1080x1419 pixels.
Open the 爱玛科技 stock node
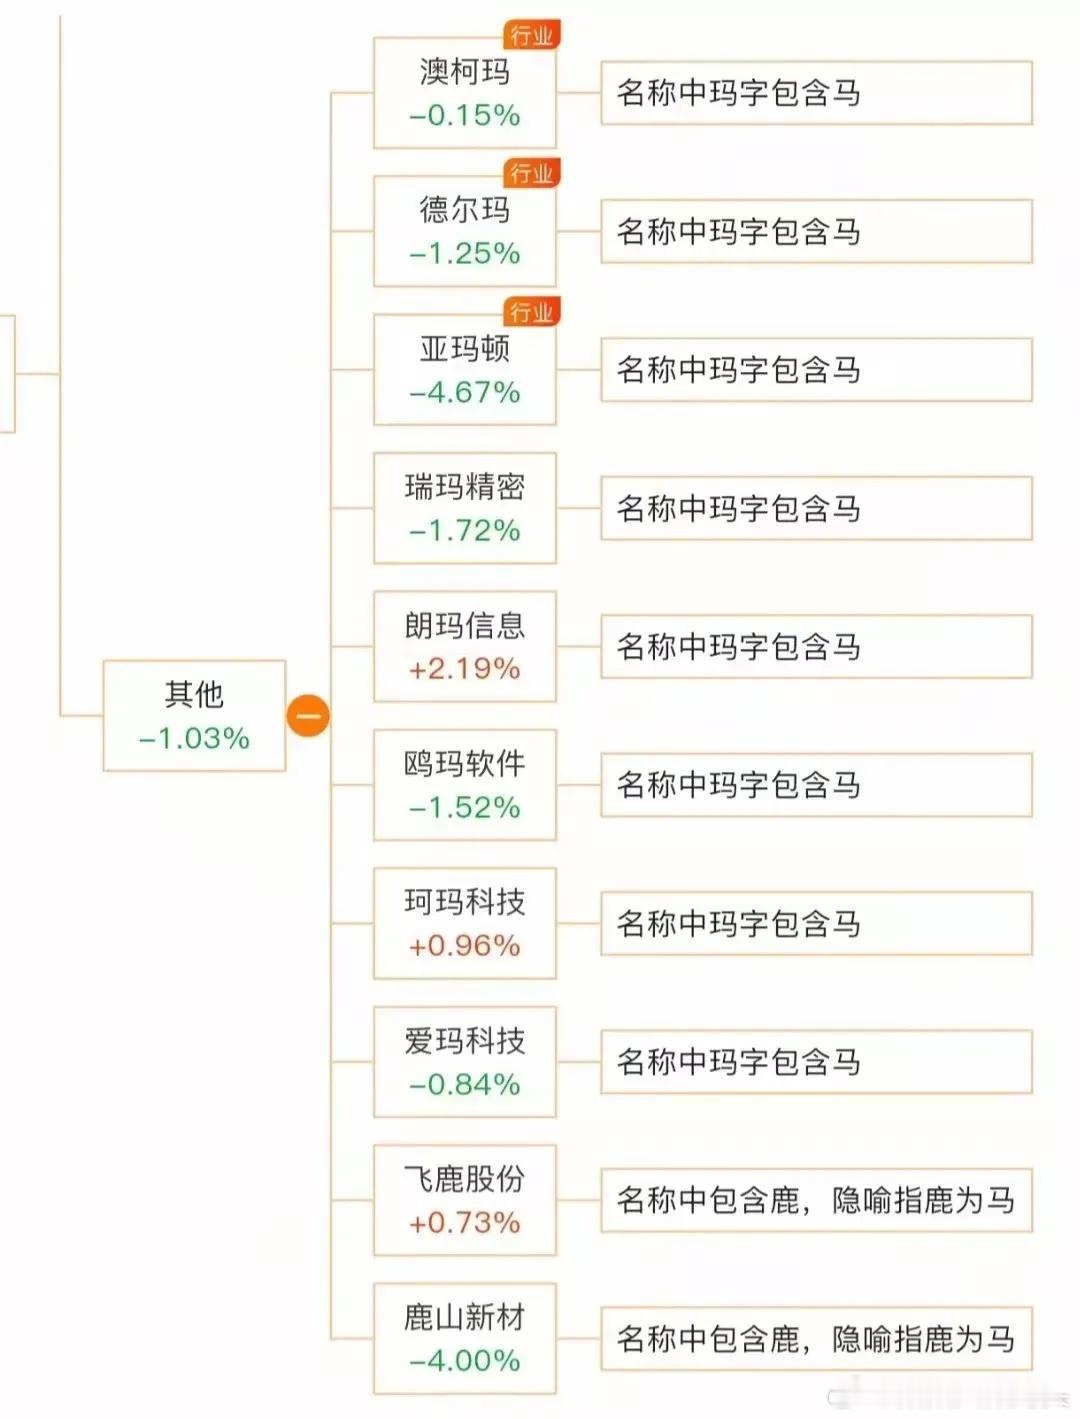[x=465, y=1062]
